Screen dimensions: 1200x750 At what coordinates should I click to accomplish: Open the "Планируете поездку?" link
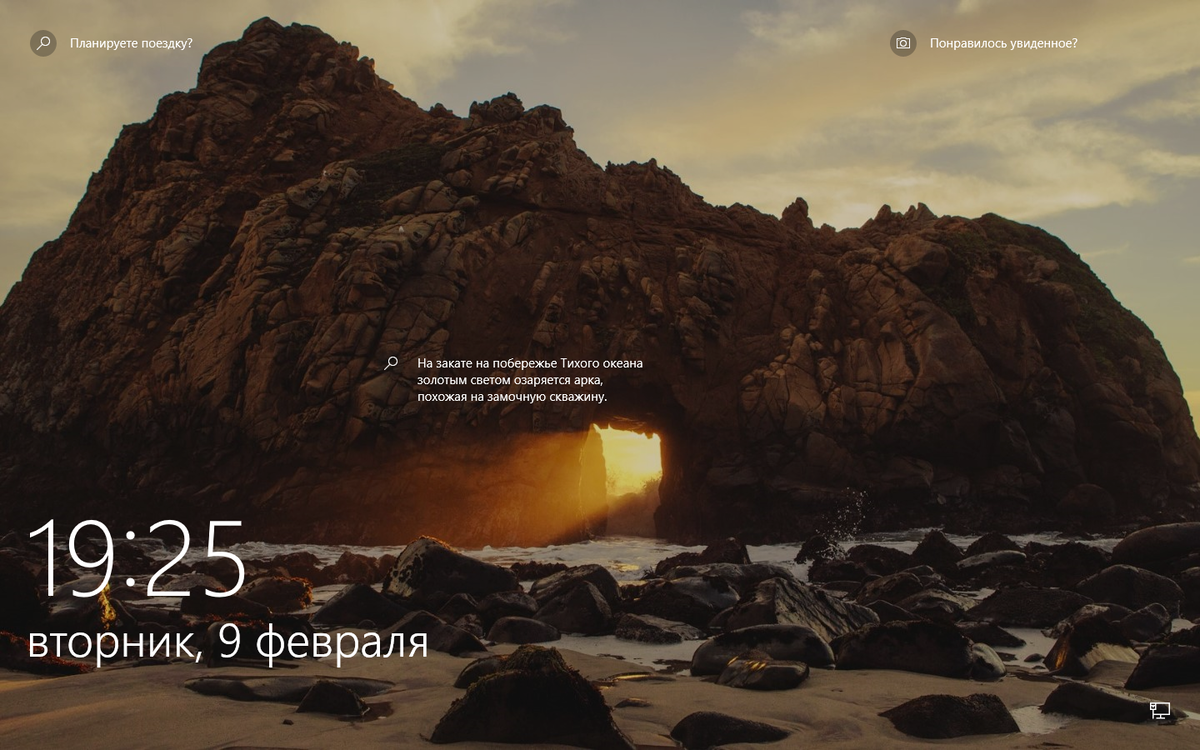point(131,43)
